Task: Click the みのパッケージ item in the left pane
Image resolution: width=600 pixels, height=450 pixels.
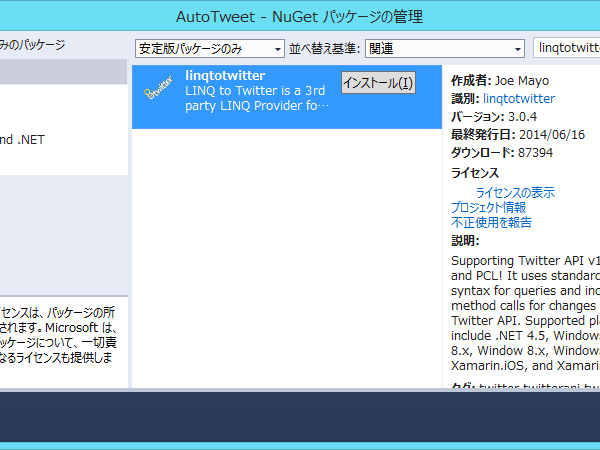Action: click(x=33, y=45)
